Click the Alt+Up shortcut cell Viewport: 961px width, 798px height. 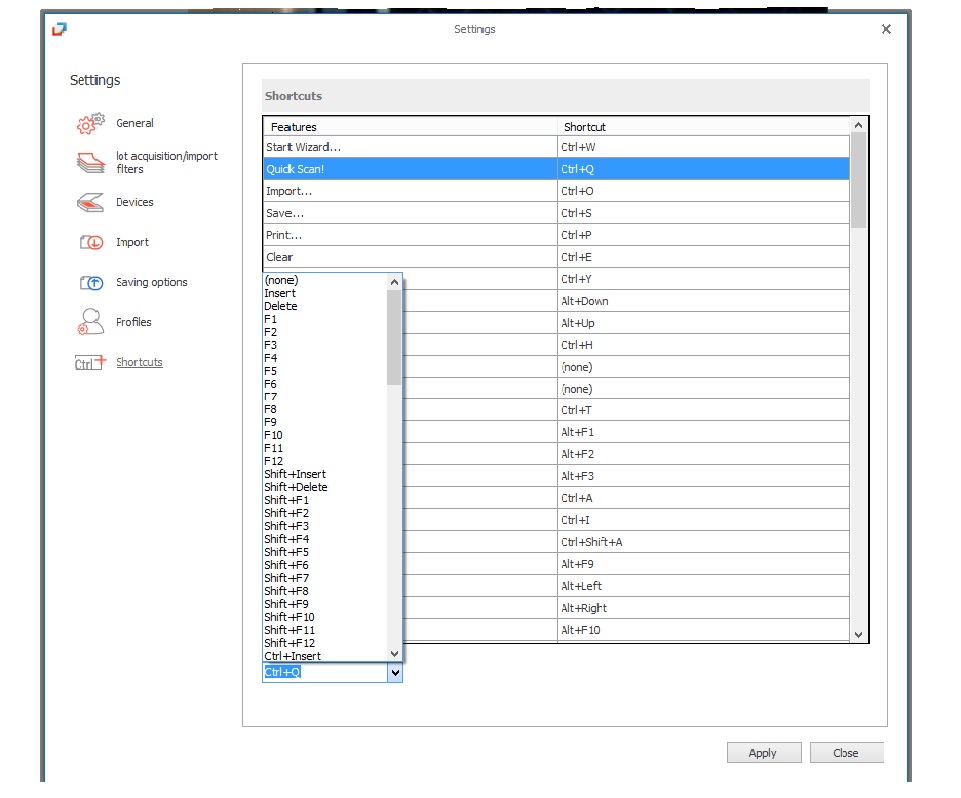[x=704, y=324]
